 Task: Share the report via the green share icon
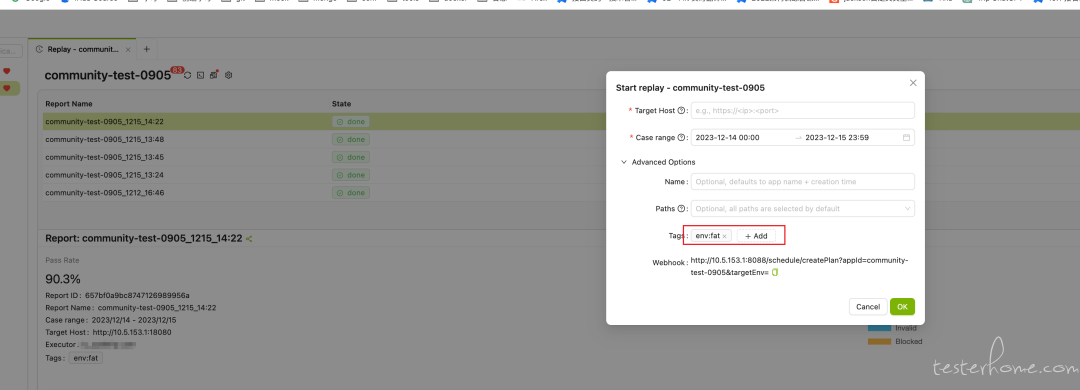(x=249, y=239)
